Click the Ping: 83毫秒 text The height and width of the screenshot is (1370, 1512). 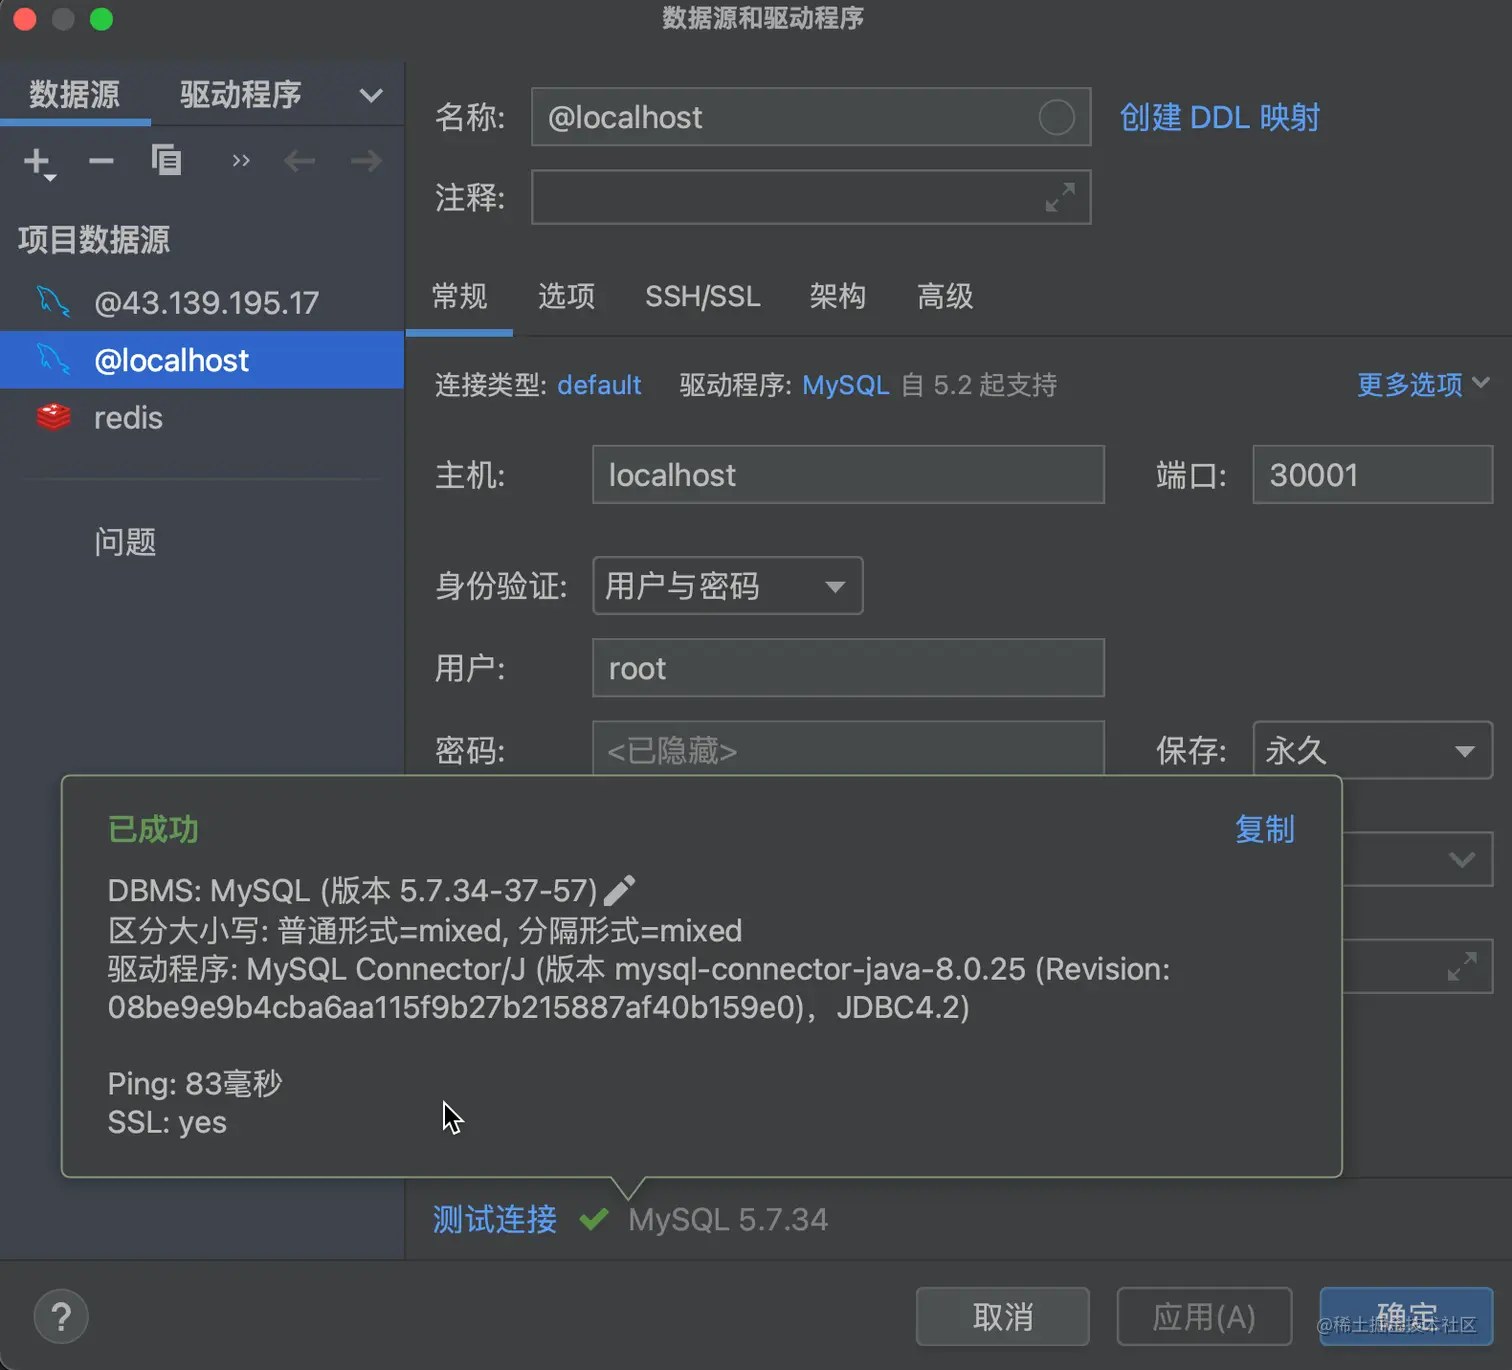tap(195, 1084)
